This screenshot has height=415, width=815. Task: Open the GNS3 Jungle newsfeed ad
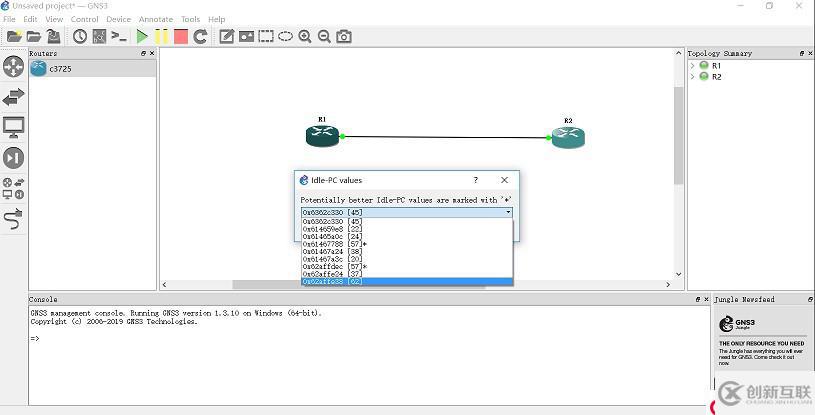point(761,341)
